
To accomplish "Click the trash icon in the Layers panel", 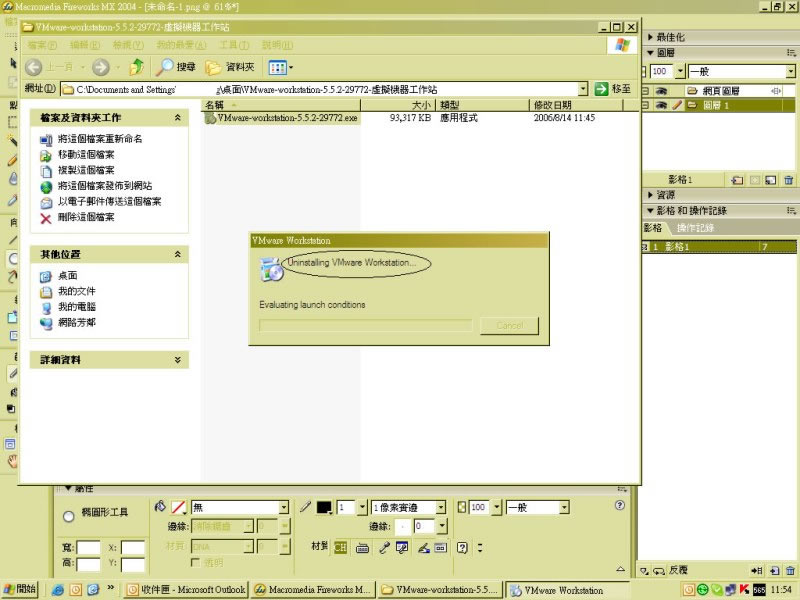I will point(788,180).
